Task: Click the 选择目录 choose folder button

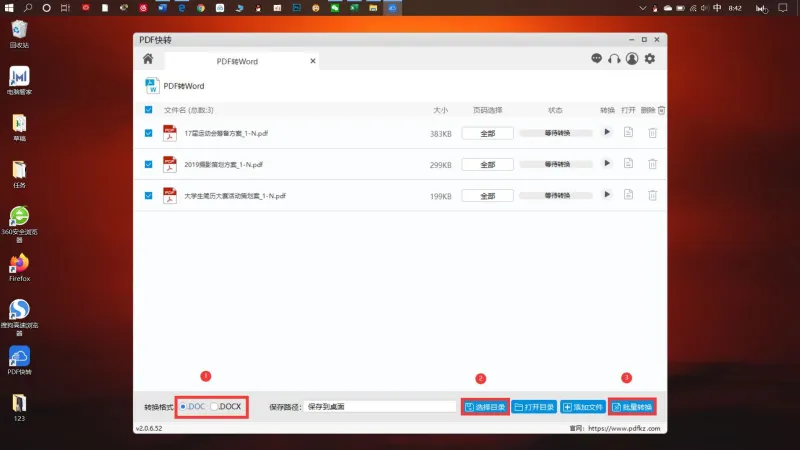Action: pos(485,407)
